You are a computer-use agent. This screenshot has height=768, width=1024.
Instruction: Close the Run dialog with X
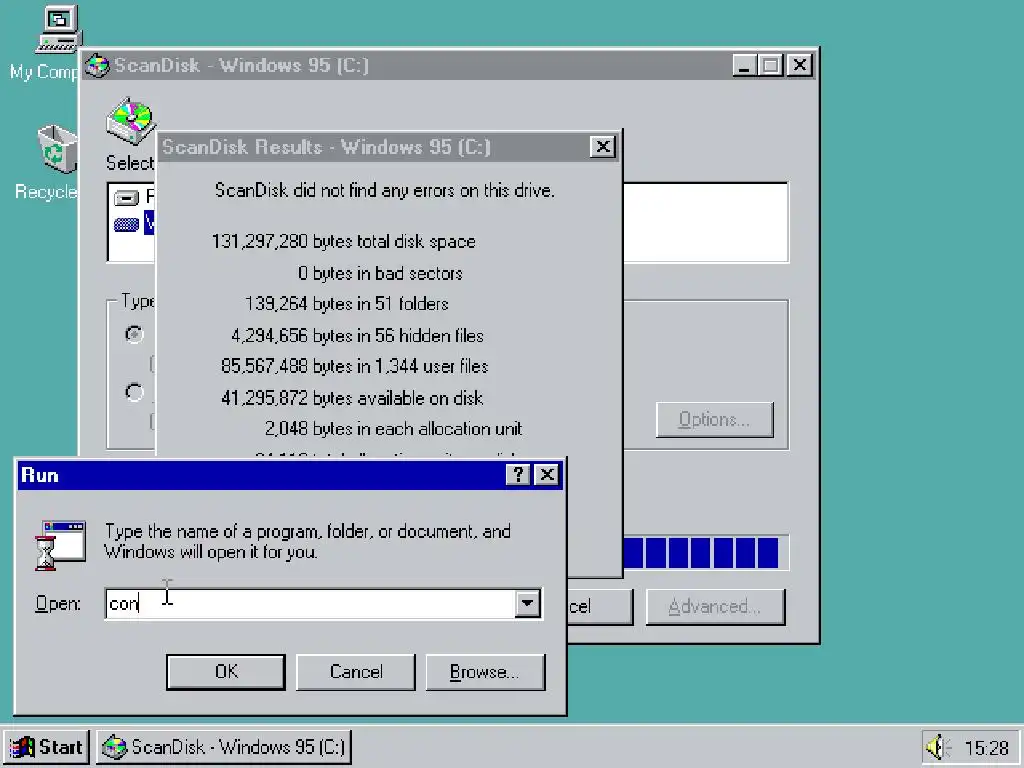pyautogui.click(x=547, y=475)
